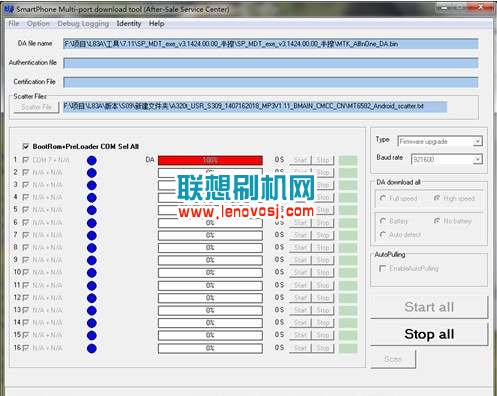
Task: Click port 11 blue status indicator
Action: click(92, 286)
